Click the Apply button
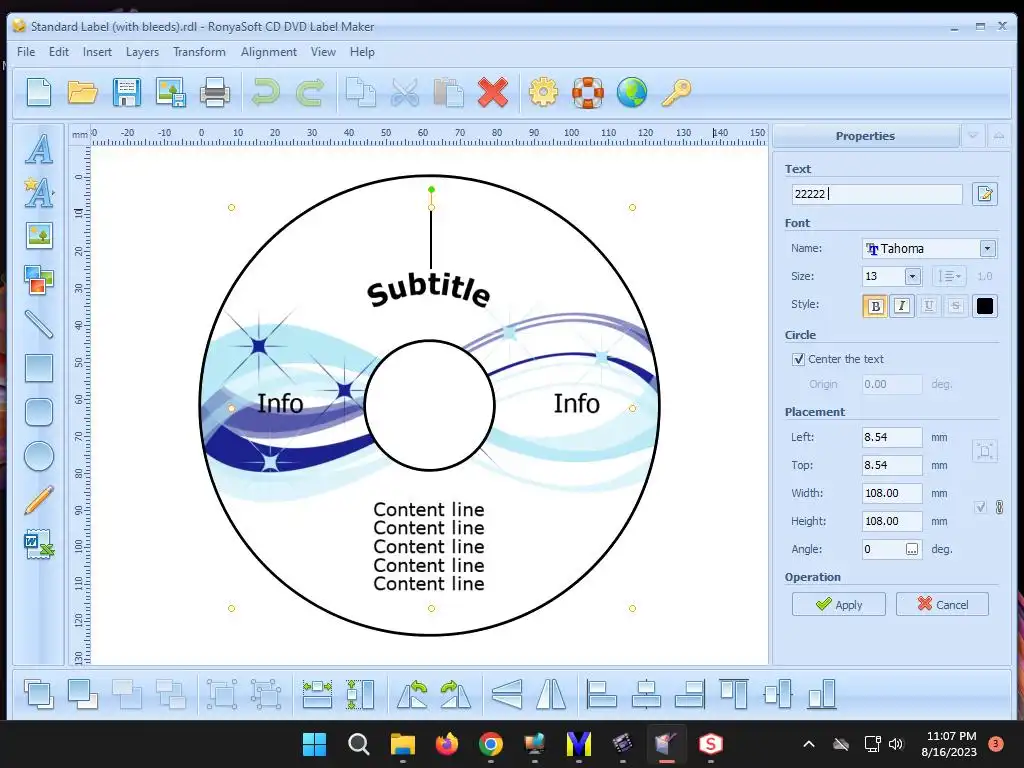 pyautogui.click(x=839, y=604)
